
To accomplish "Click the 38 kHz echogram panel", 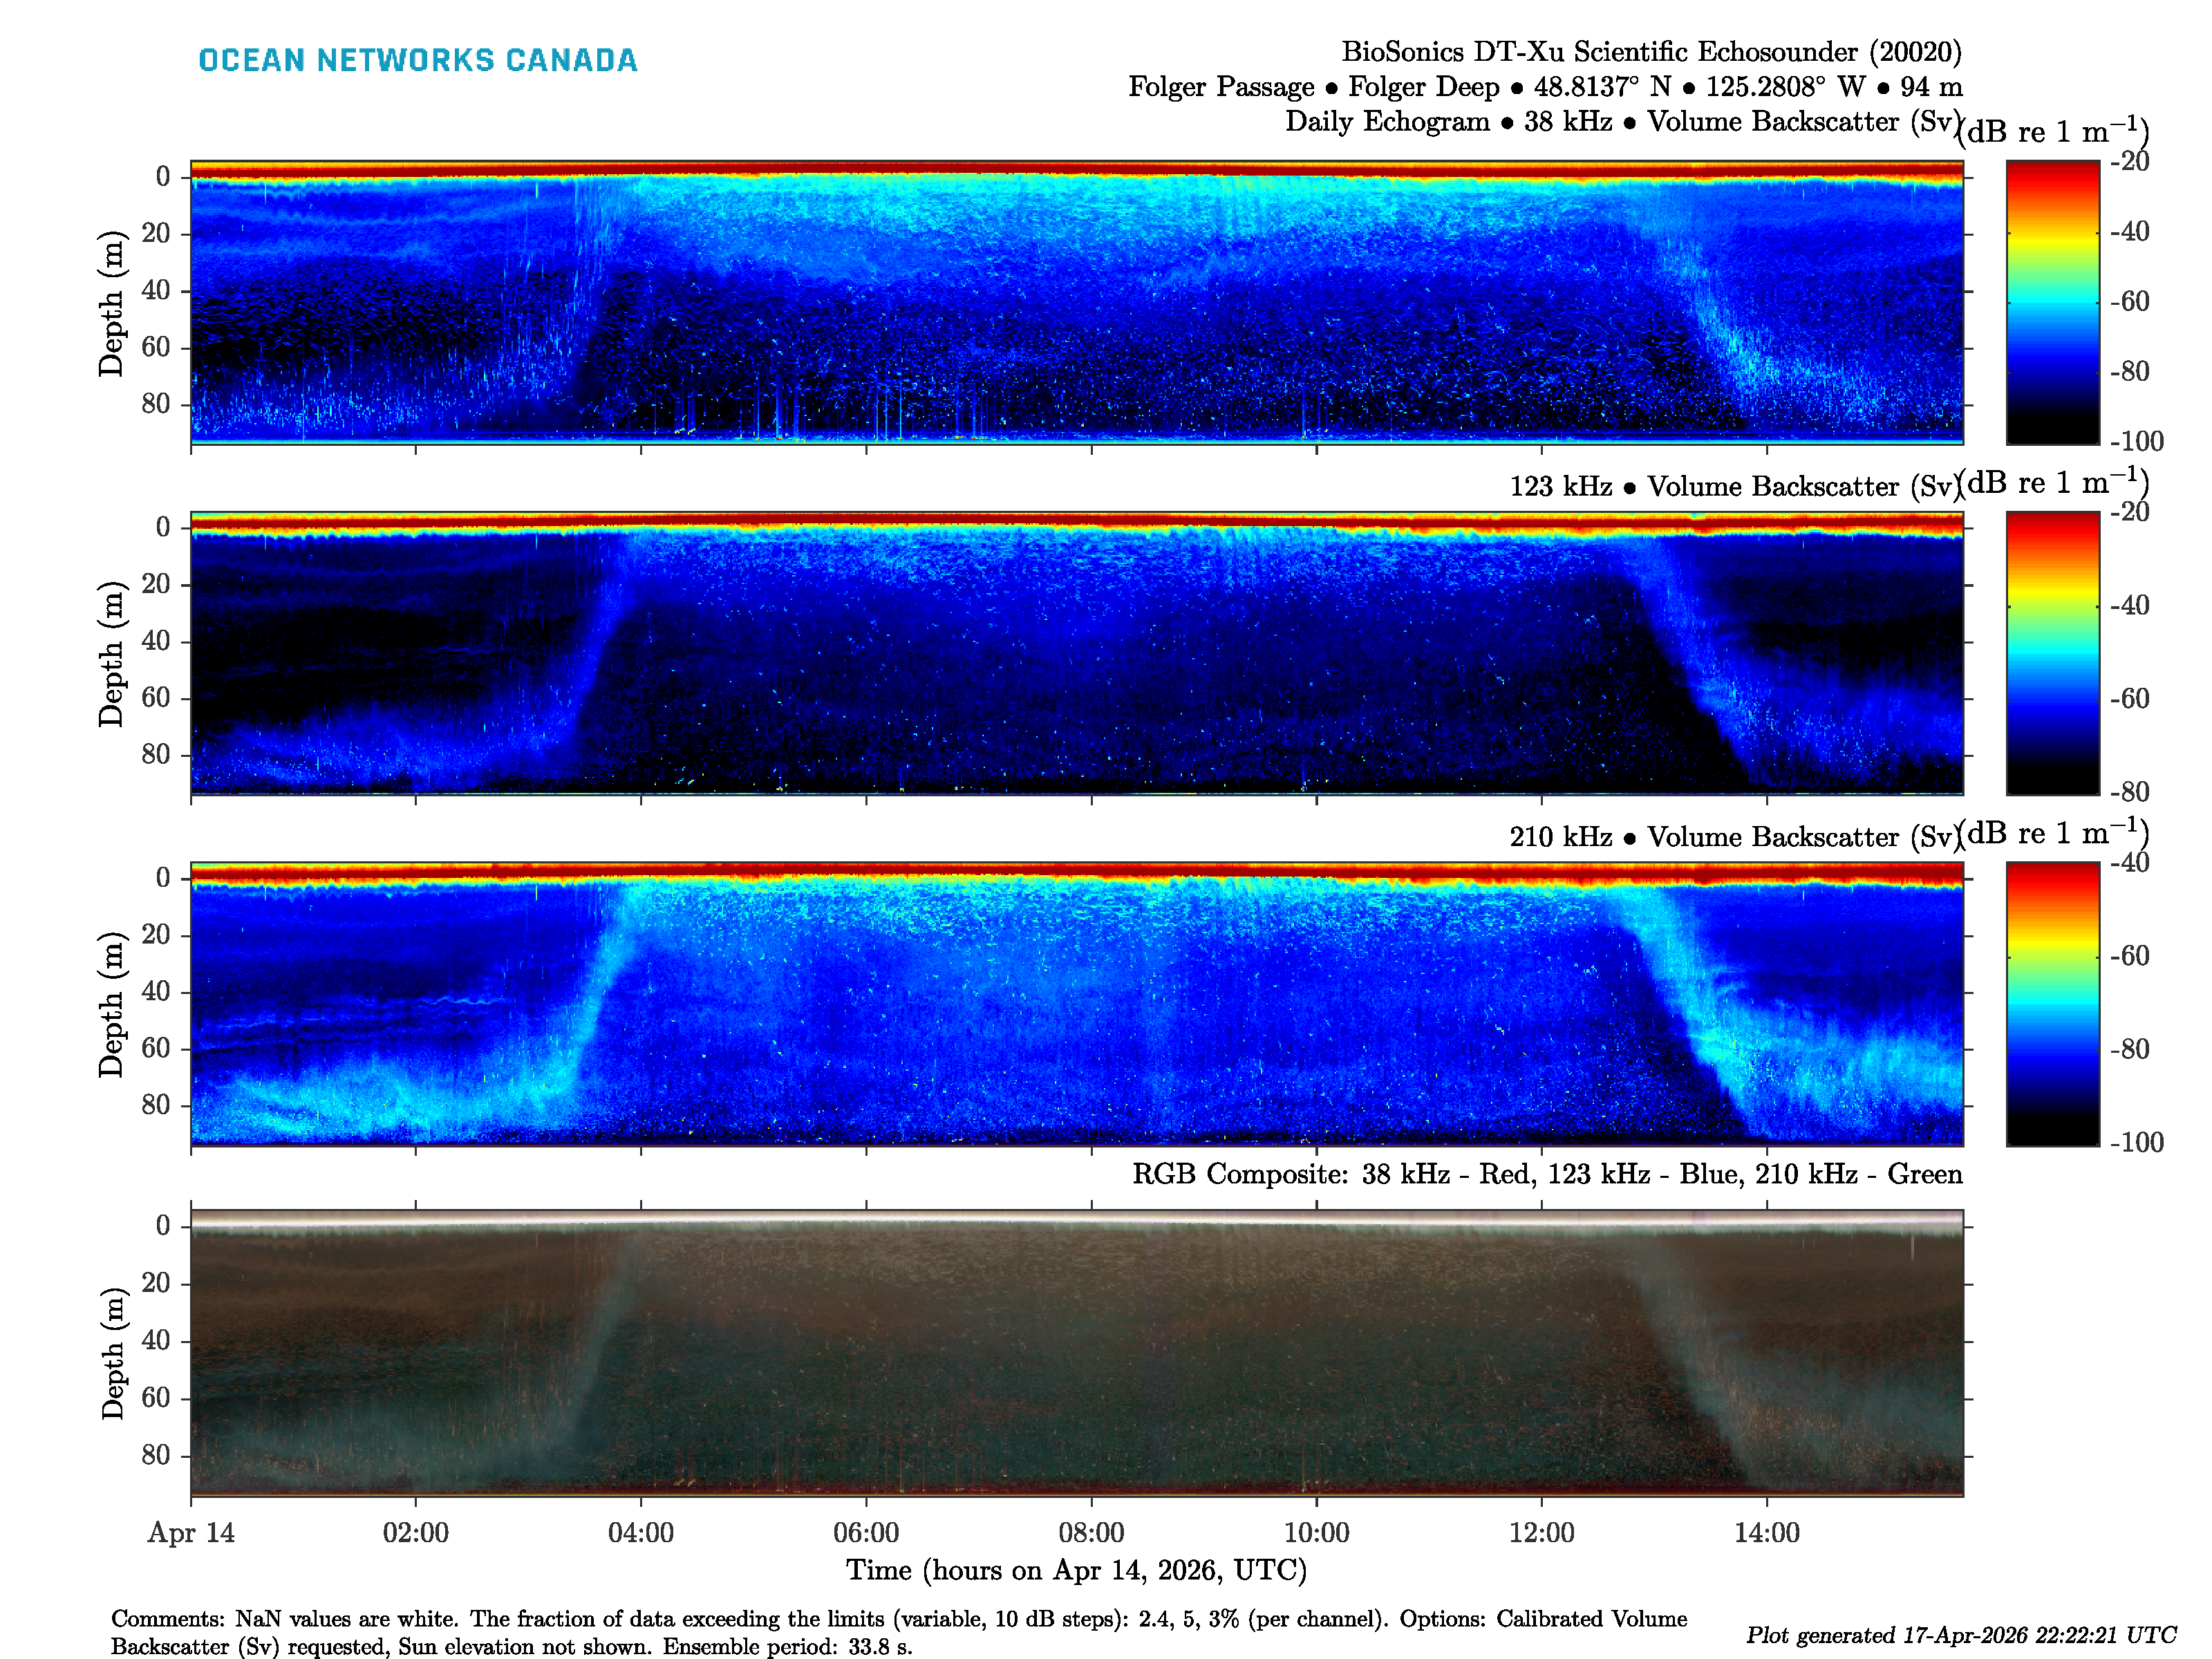I will pyautogui.click(x=1076, y=301).
